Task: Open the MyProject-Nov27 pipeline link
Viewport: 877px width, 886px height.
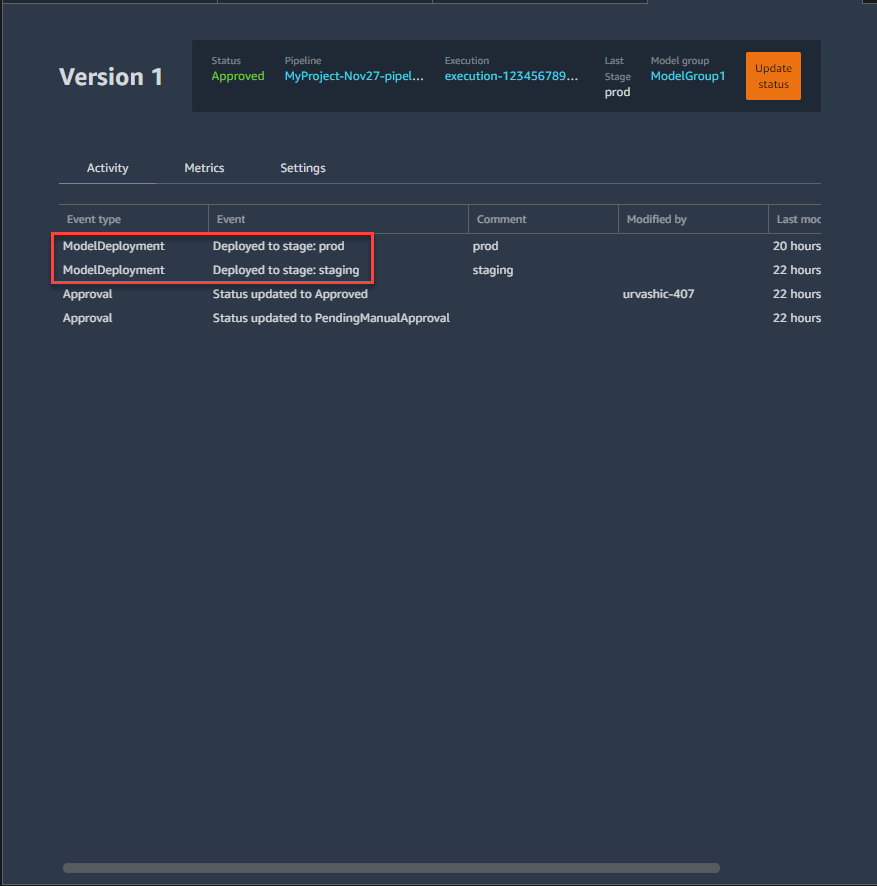Action: tap(354, 76)
